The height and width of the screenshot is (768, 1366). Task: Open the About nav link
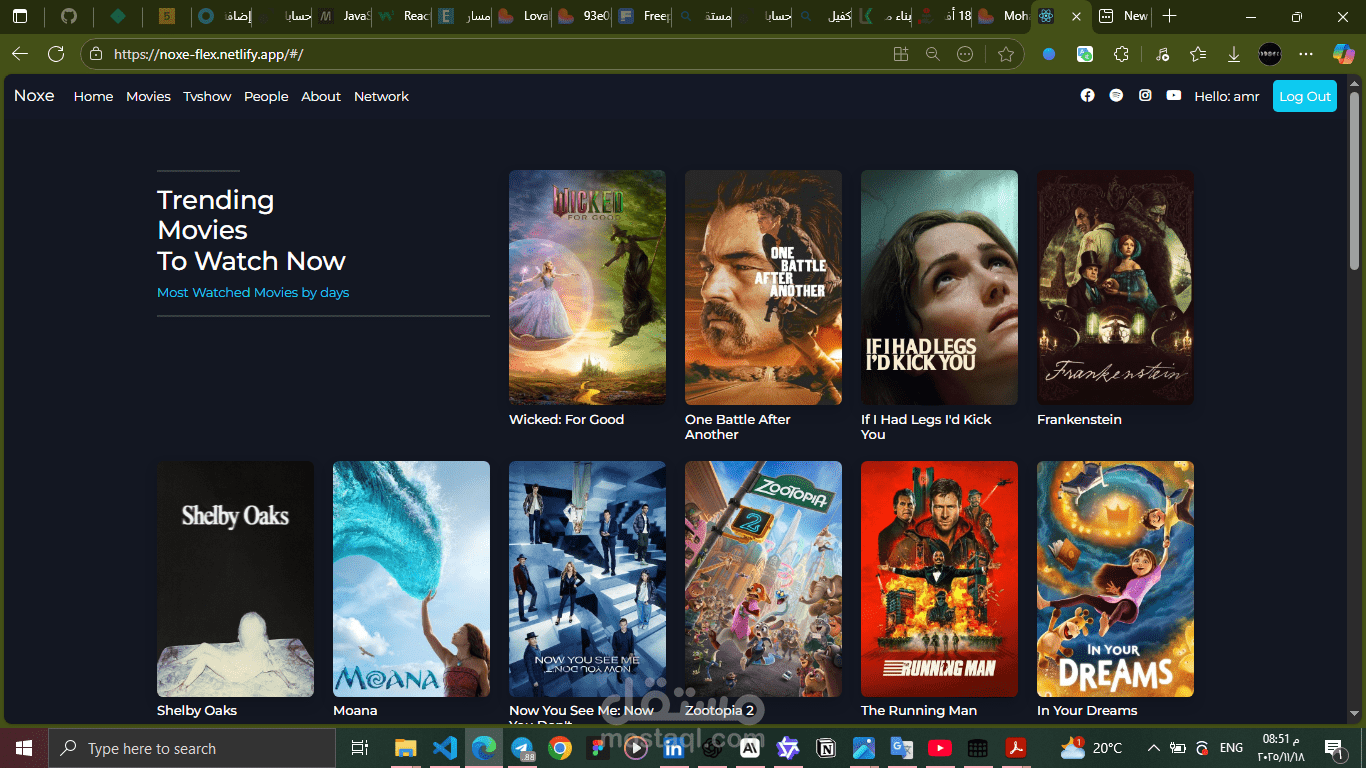pos(321,96)
